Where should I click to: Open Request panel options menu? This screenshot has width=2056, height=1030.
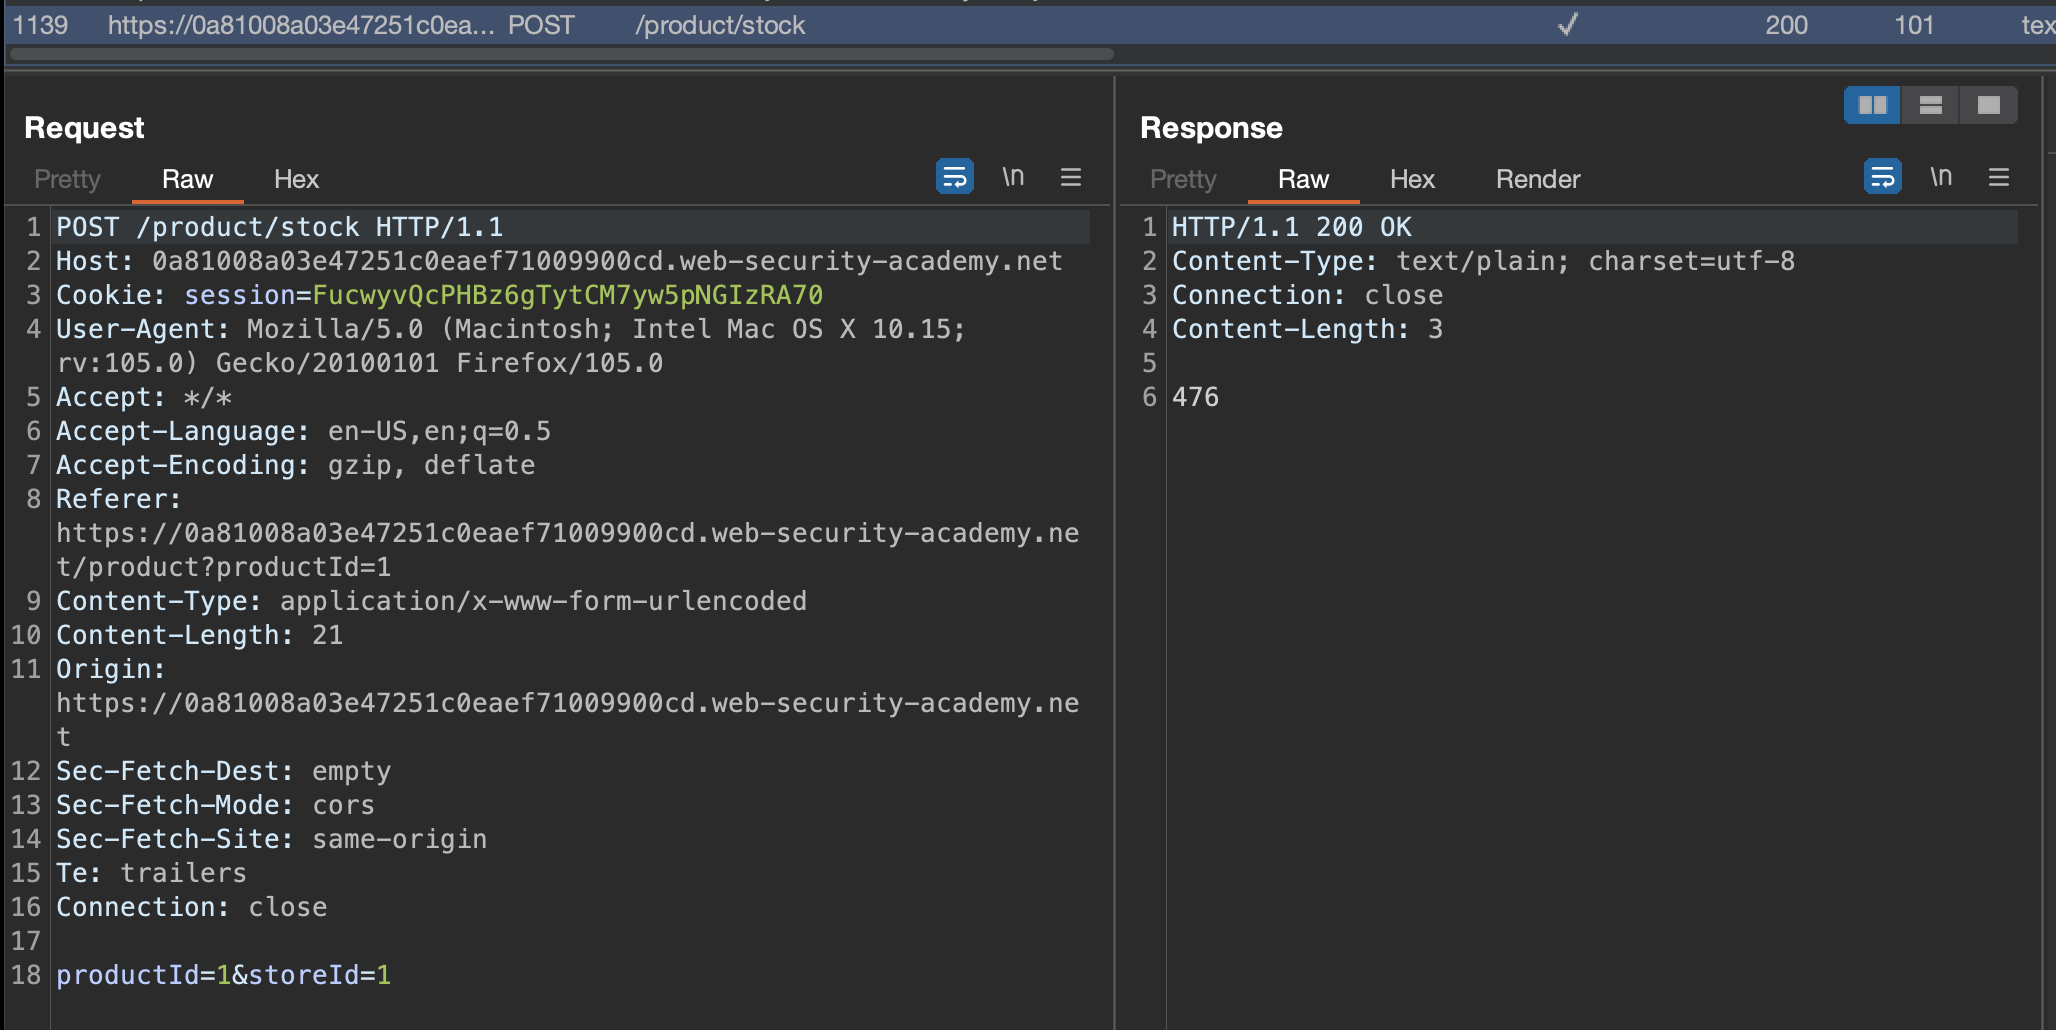point(1071,177)
